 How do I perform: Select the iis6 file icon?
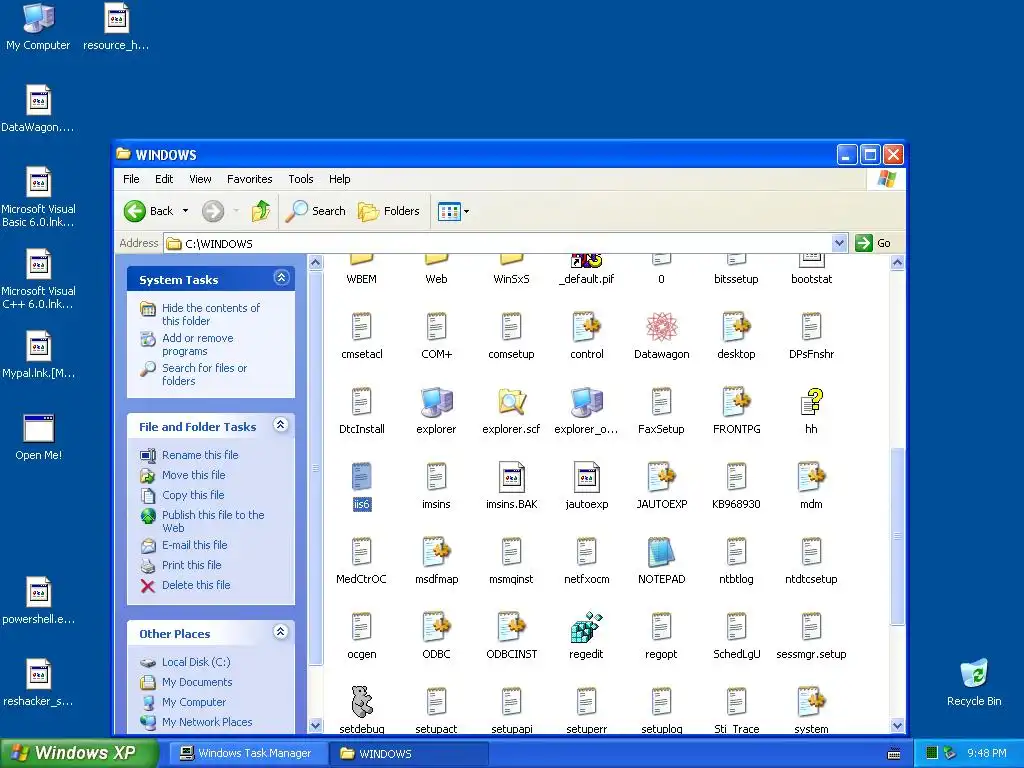point(361,477)
